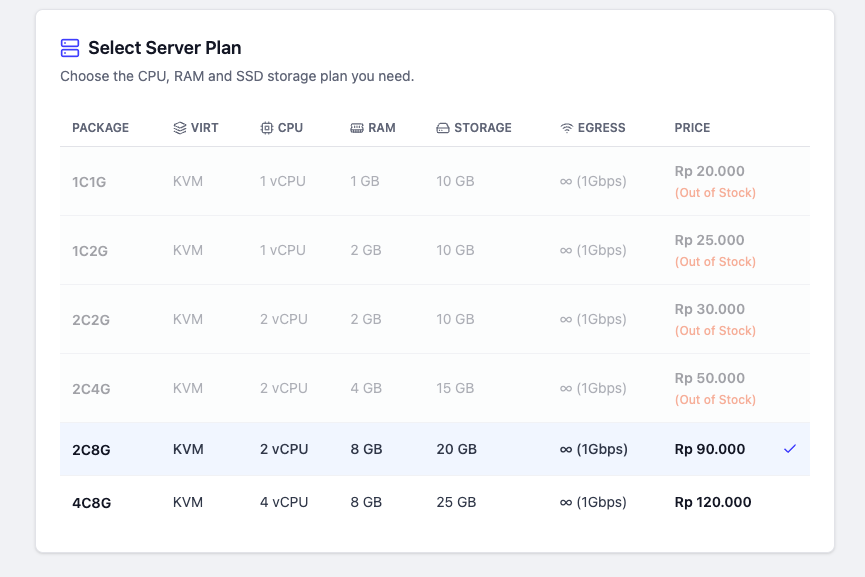Click the layers icon next to VIRT
The width and height of the screenshot is (865, 577).
(180, 128)
